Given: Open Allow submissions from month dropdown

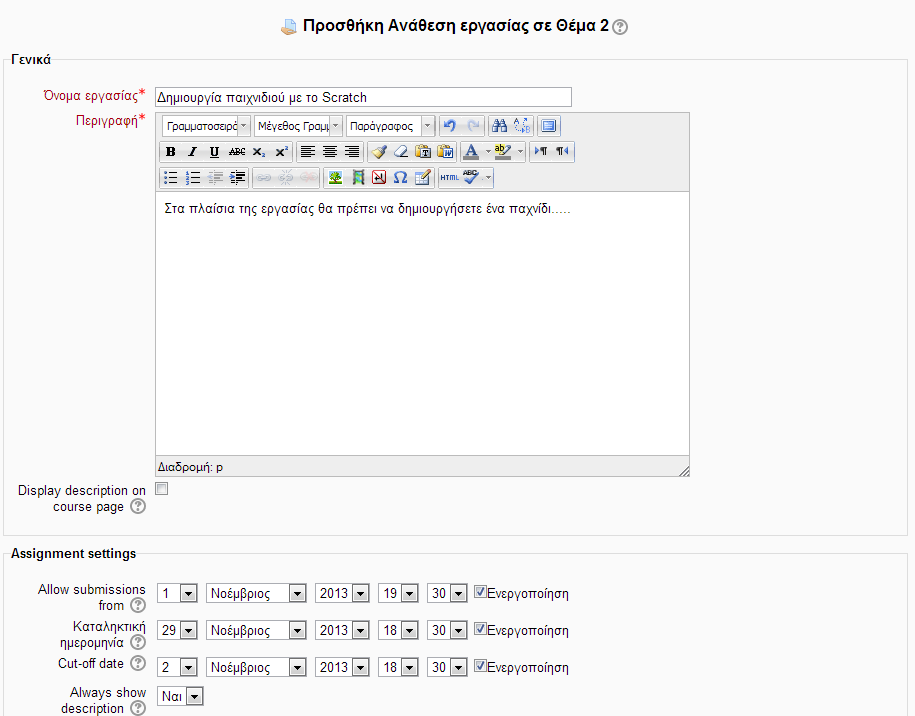Looking at the screenshot, I should pyautogui.click(x=256, y=593).
